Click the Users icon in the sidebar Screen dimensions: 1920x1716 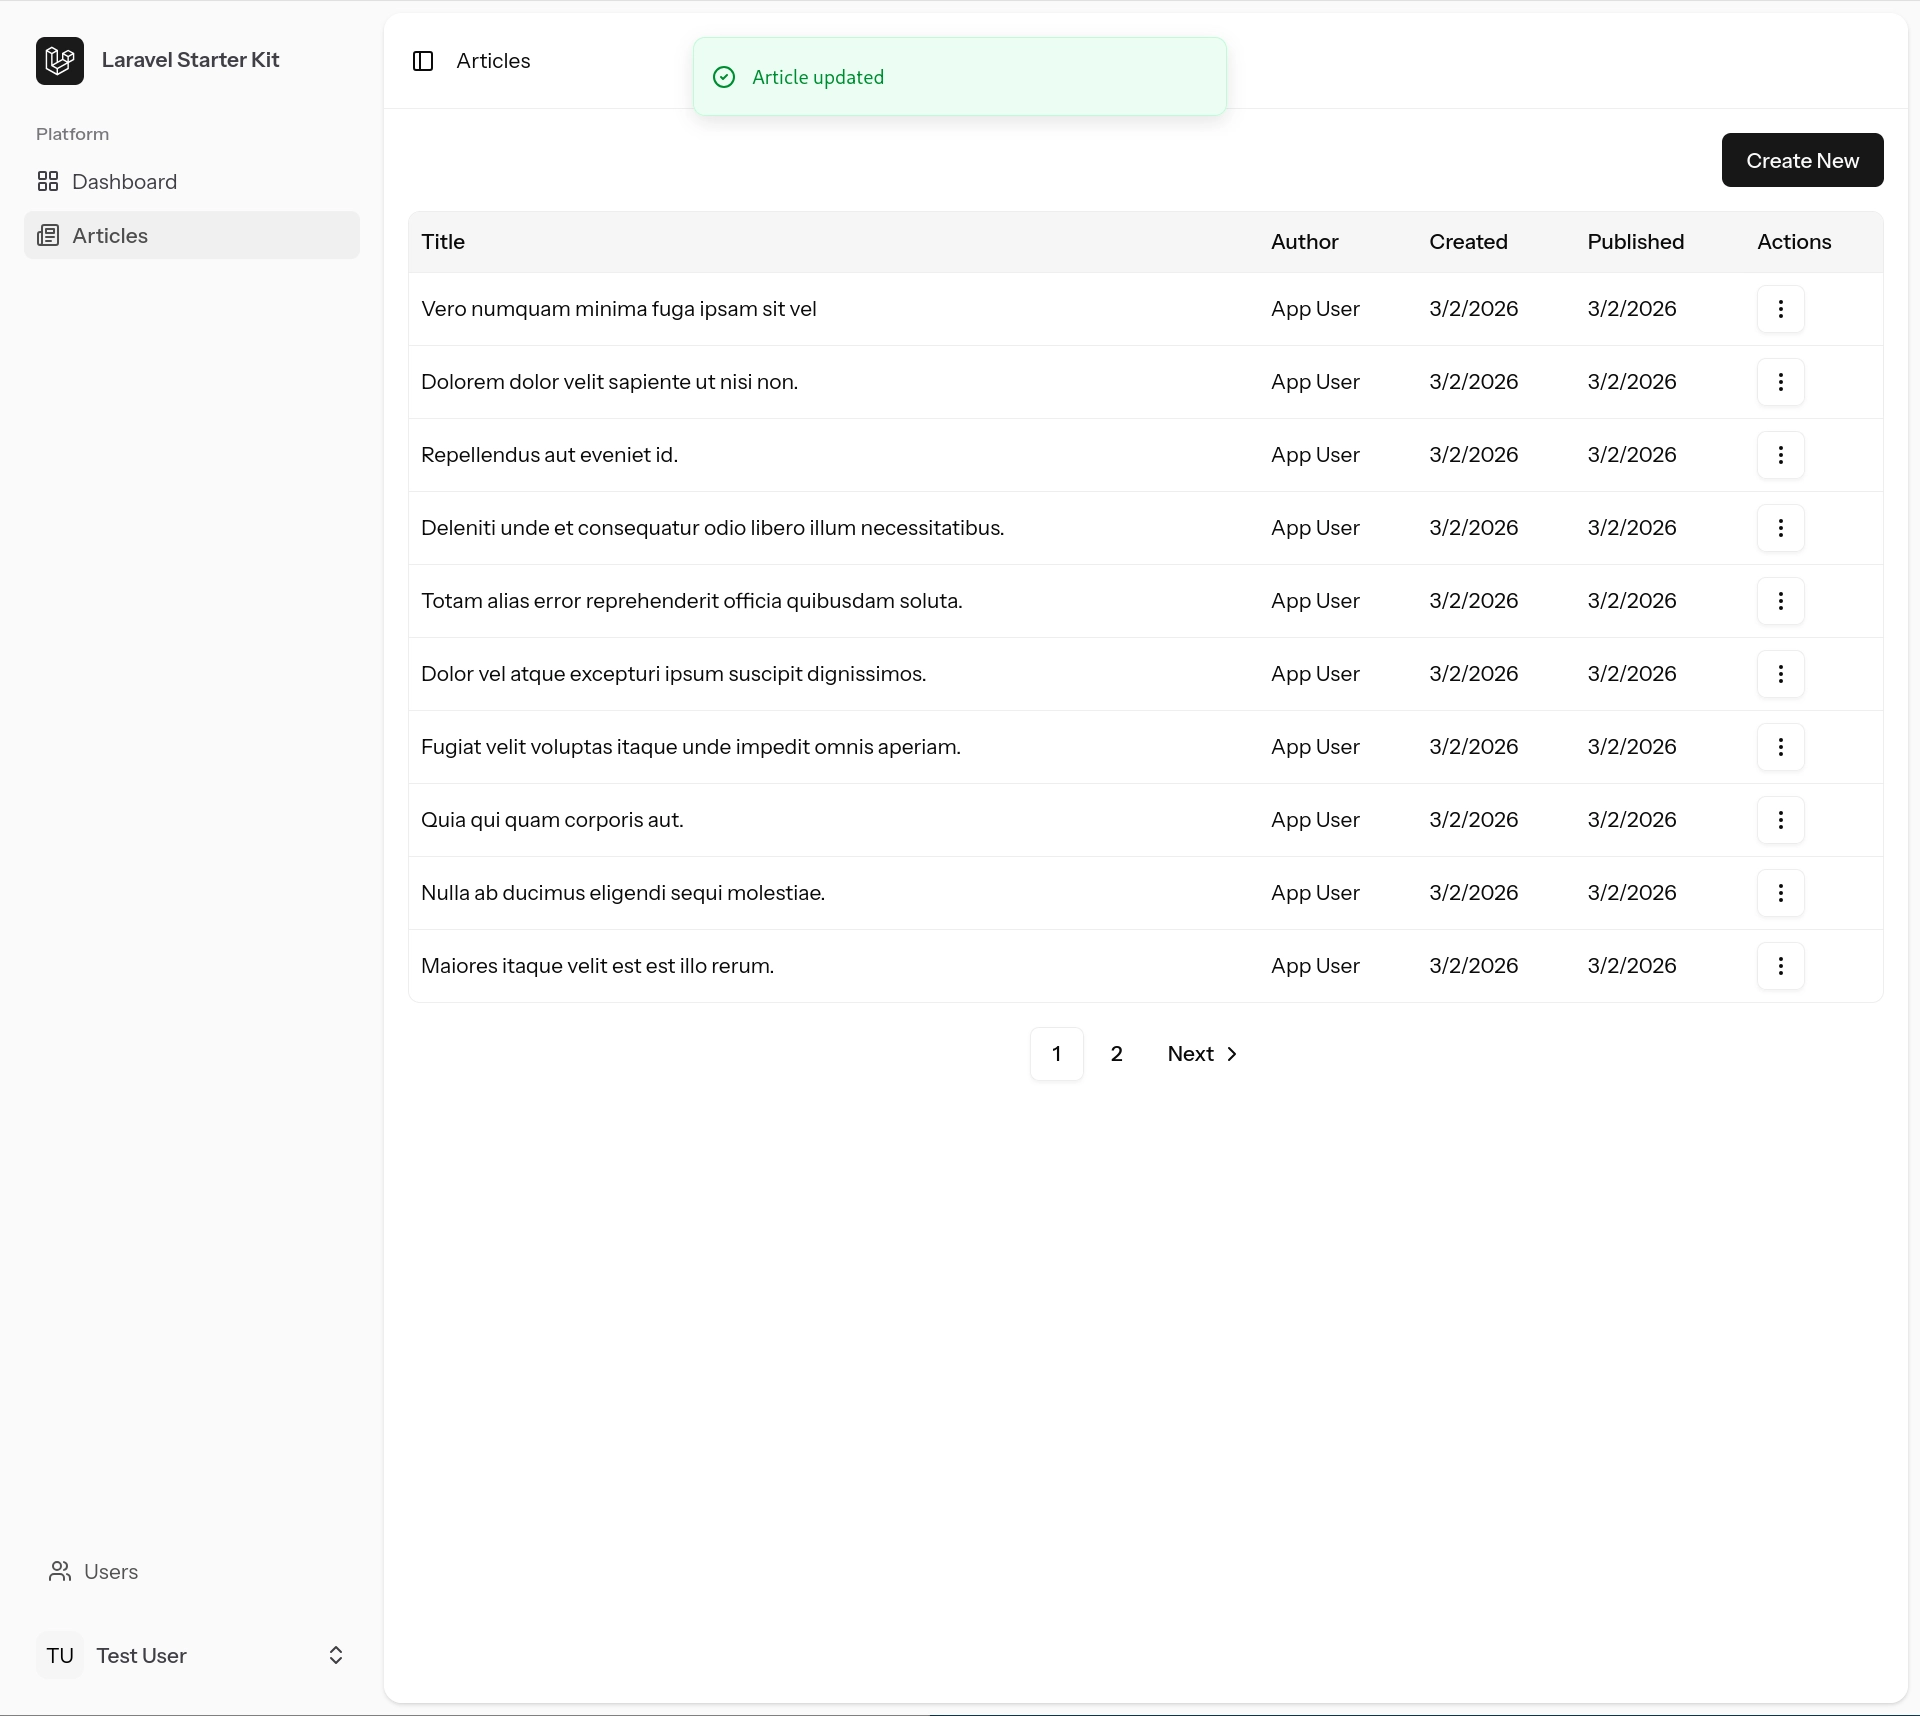(x=60, y=1571)
